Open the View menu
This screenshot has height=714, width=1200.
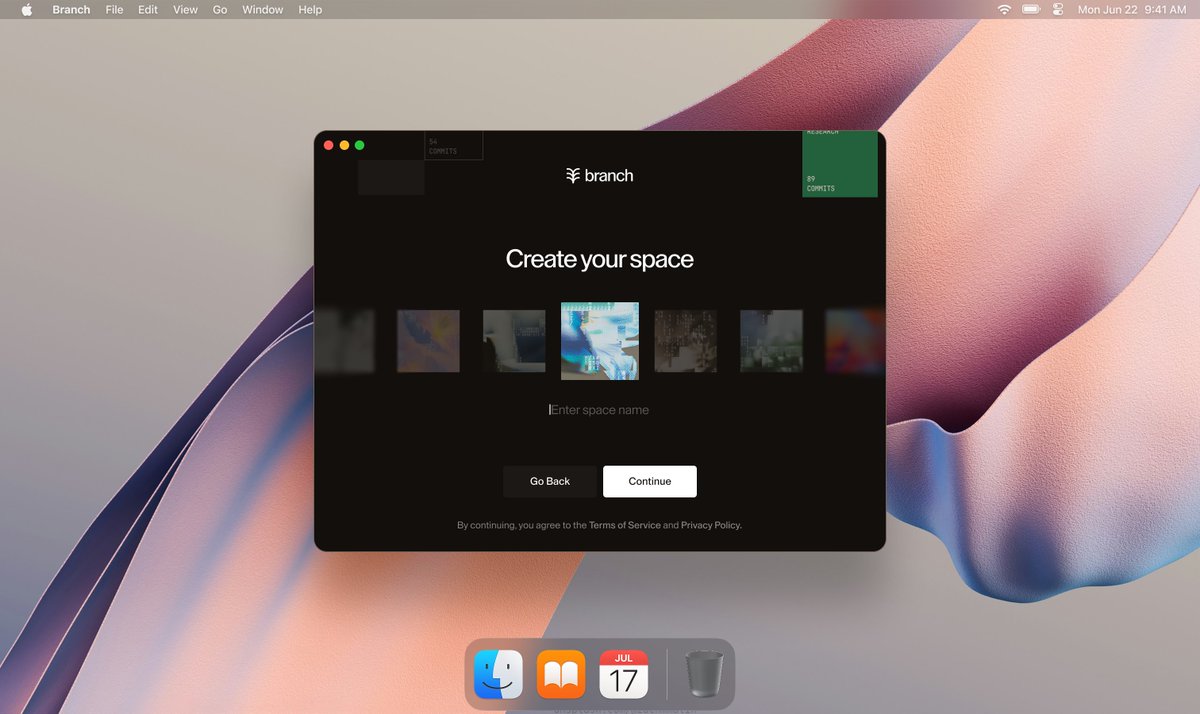point(185,9)
